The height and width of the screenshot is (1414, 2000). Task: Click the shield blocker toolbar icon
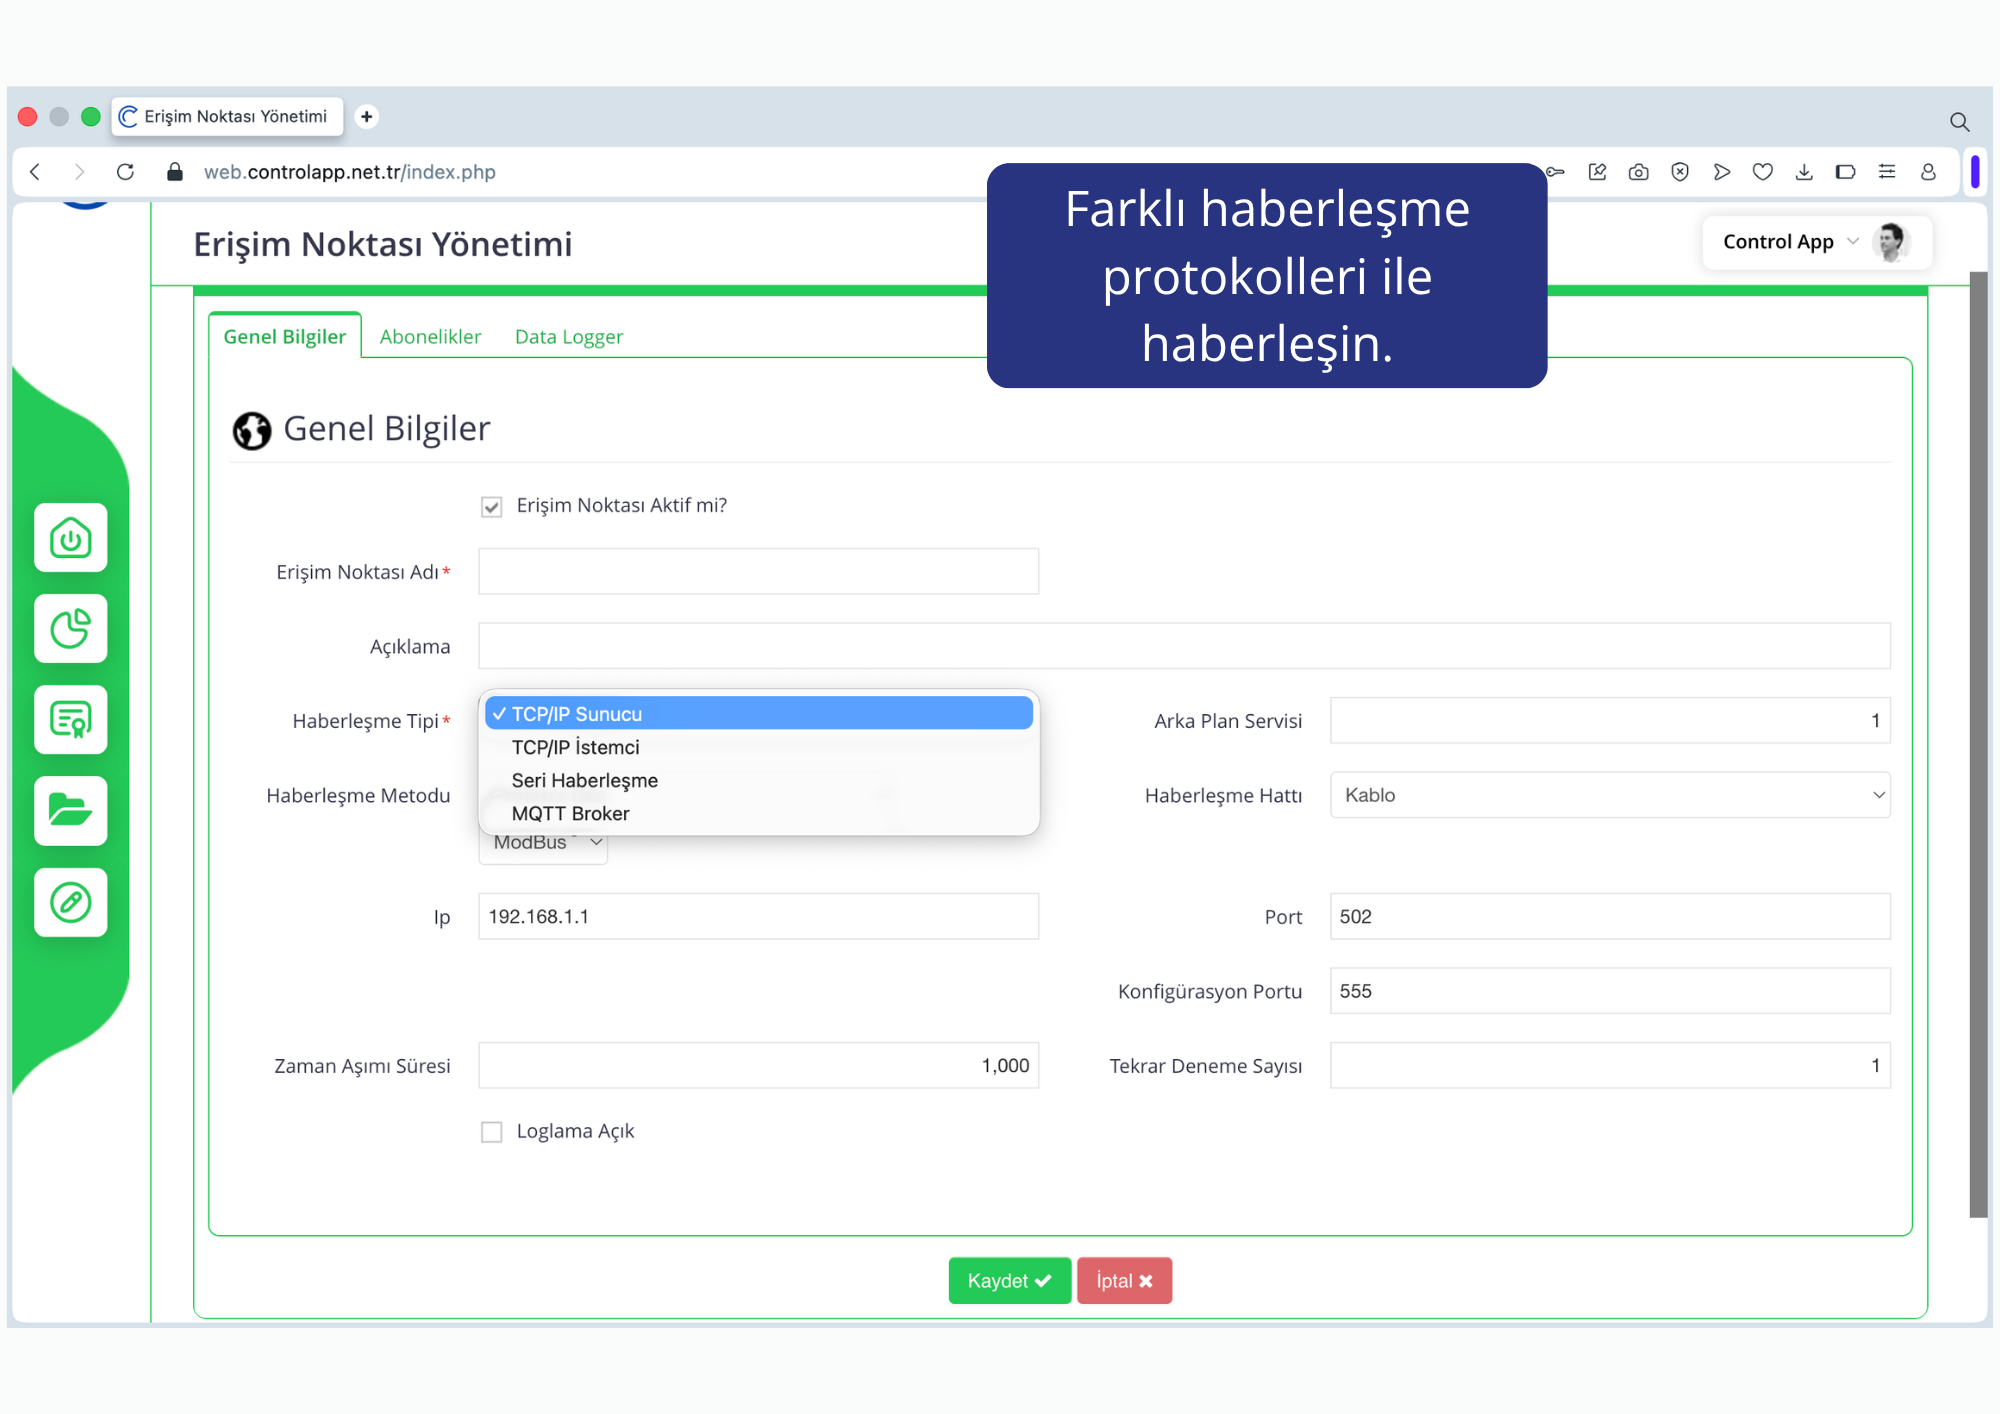(x=1680, y=172)
